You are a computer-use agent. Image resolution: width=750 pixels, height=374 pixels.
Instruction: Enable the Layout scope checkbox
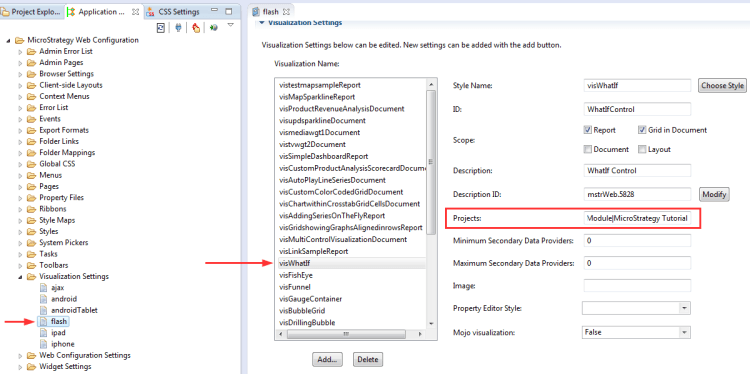click(x=642, y=149)
